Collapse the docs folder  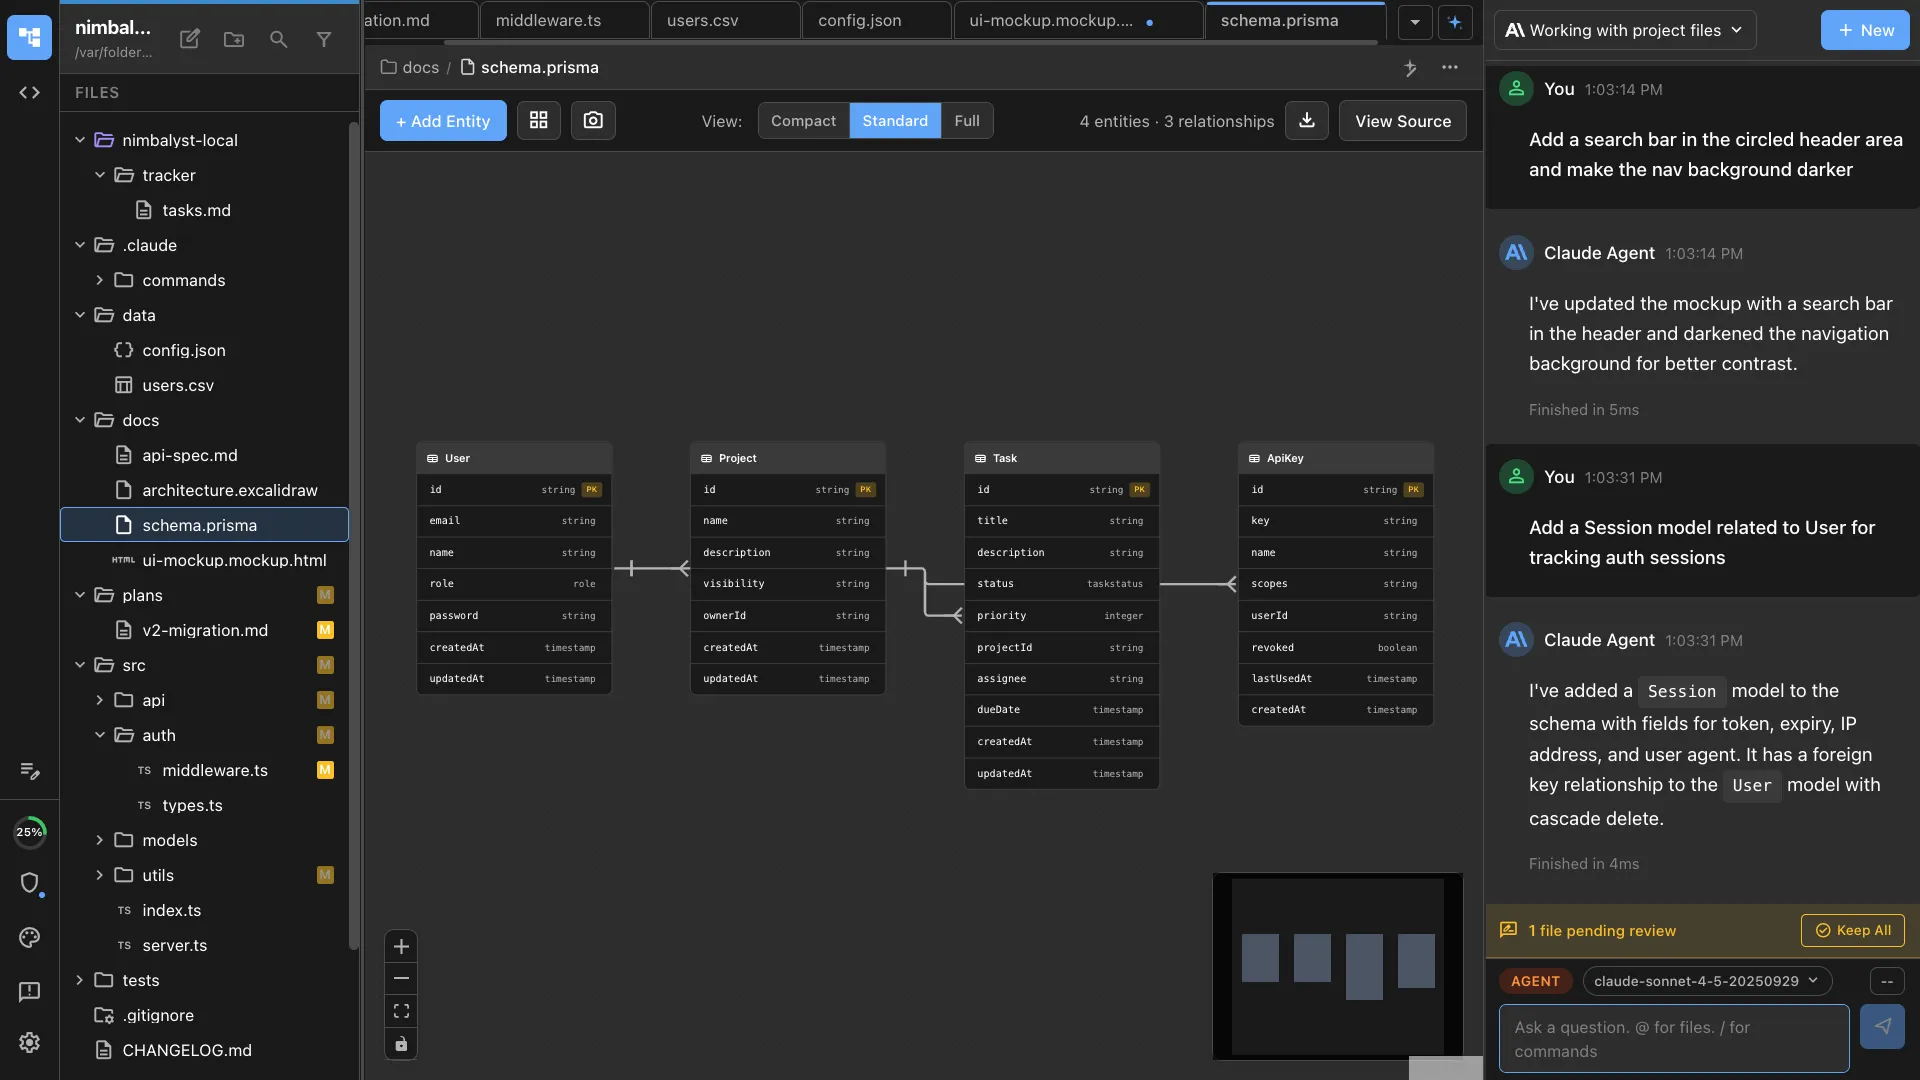click(x=80, y=420)
